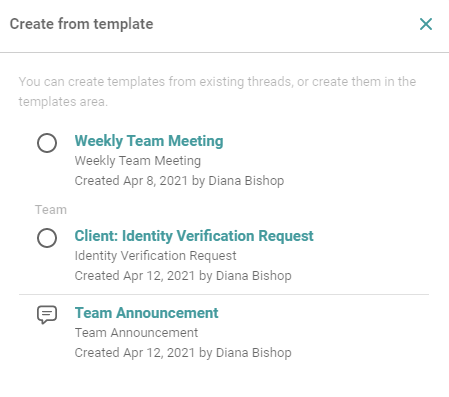The image size is (449, 397).
Task: Open the Team Announcement template title
Action: point(146,313)
